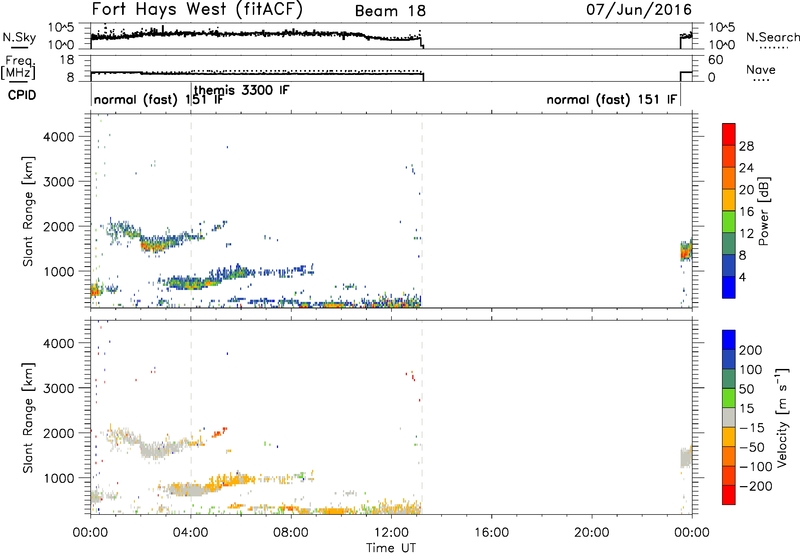Select the 'N.Sky' legend label
The height and width of the screenshot is (554, 800).
19,37
